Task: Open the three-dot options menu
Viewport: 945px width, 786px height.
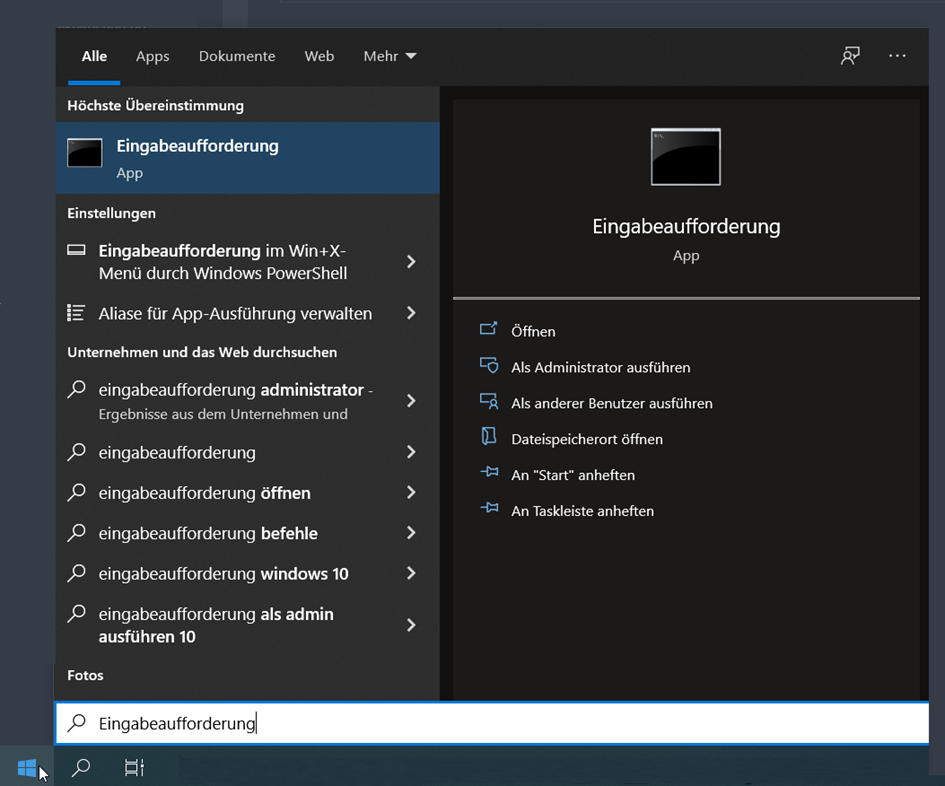Action: pos(897,56)
